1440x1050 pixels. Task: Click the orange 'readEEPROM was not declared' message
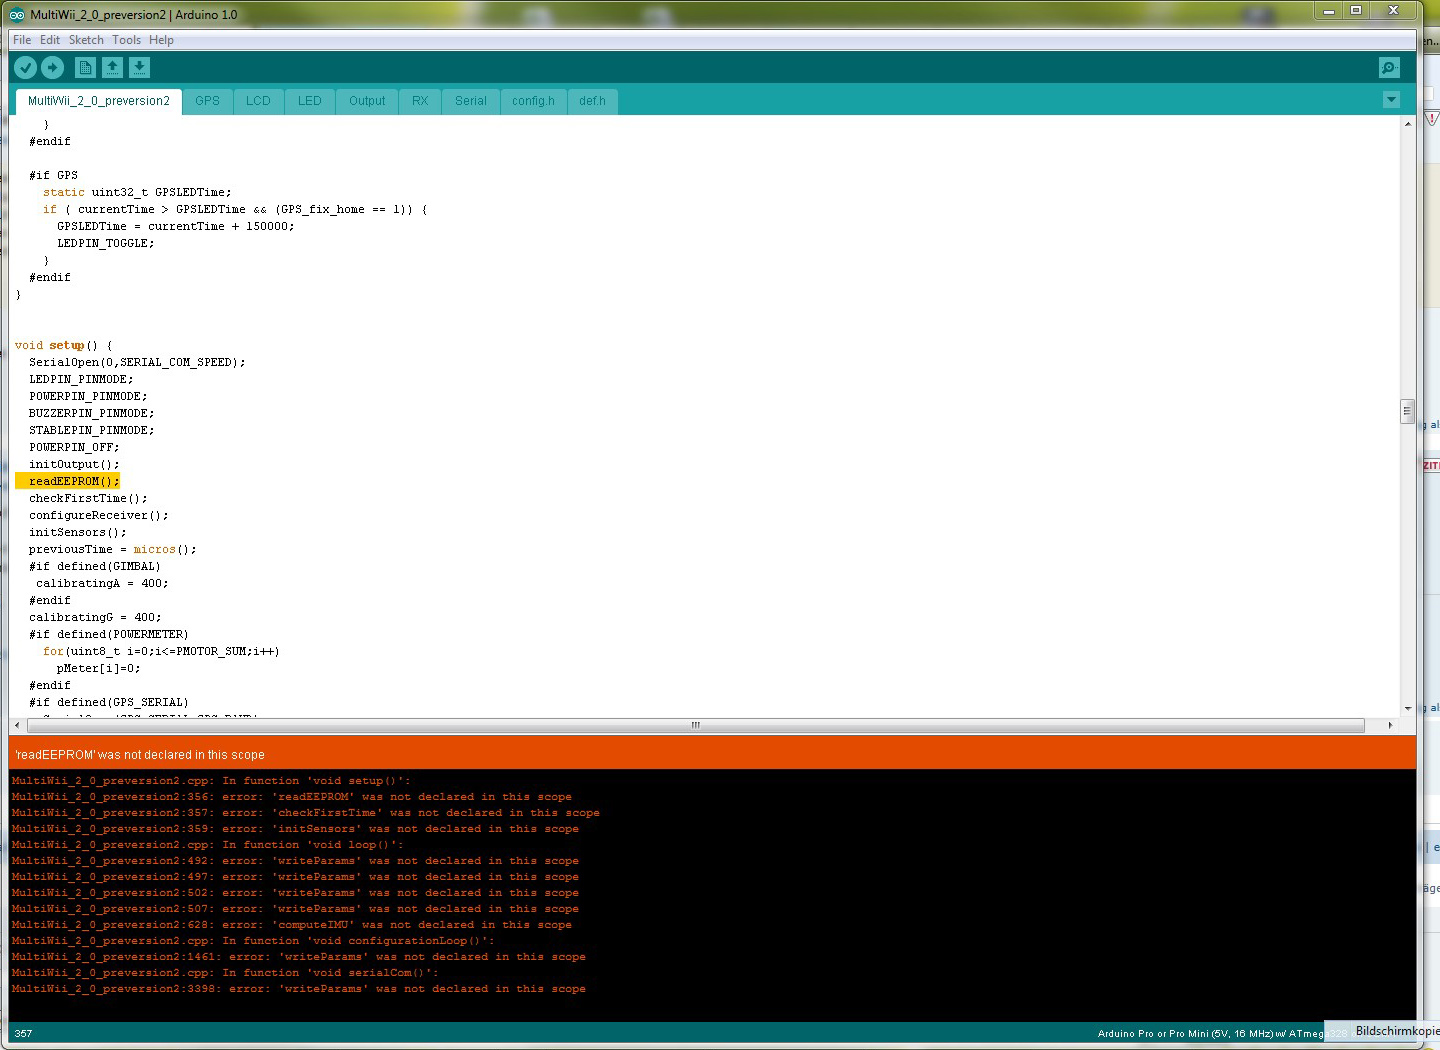[140, 755]
